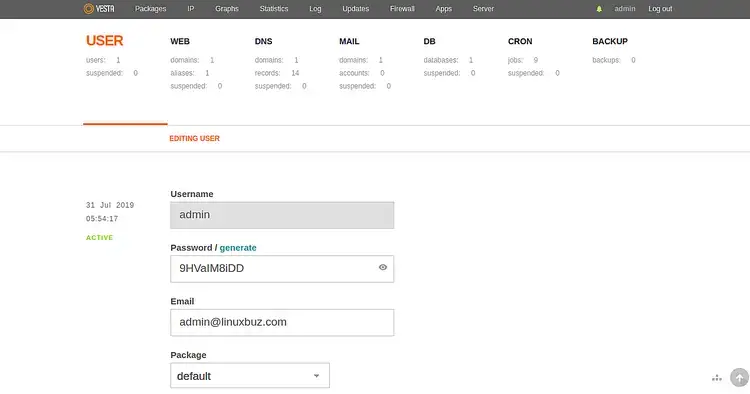Open the BACKUP tab

(x=610, y=41)
